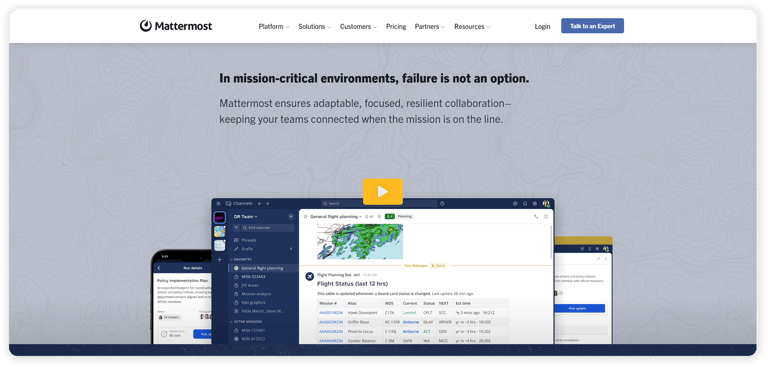
Task: Expand the right window panel using the arrows icon
Action: [x=599, y=258]
